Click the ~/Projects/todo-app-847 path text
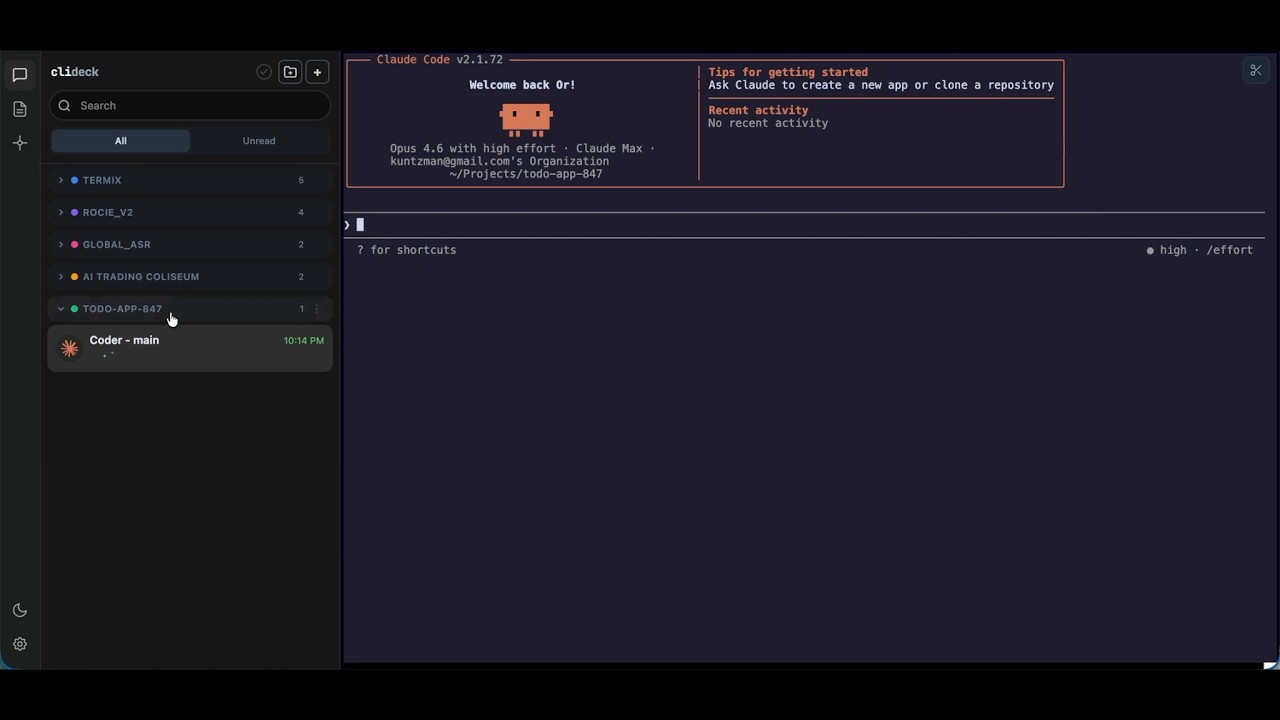Viewport: 1280px width, 720px height. pyautogui.click(x=526, y=174)
